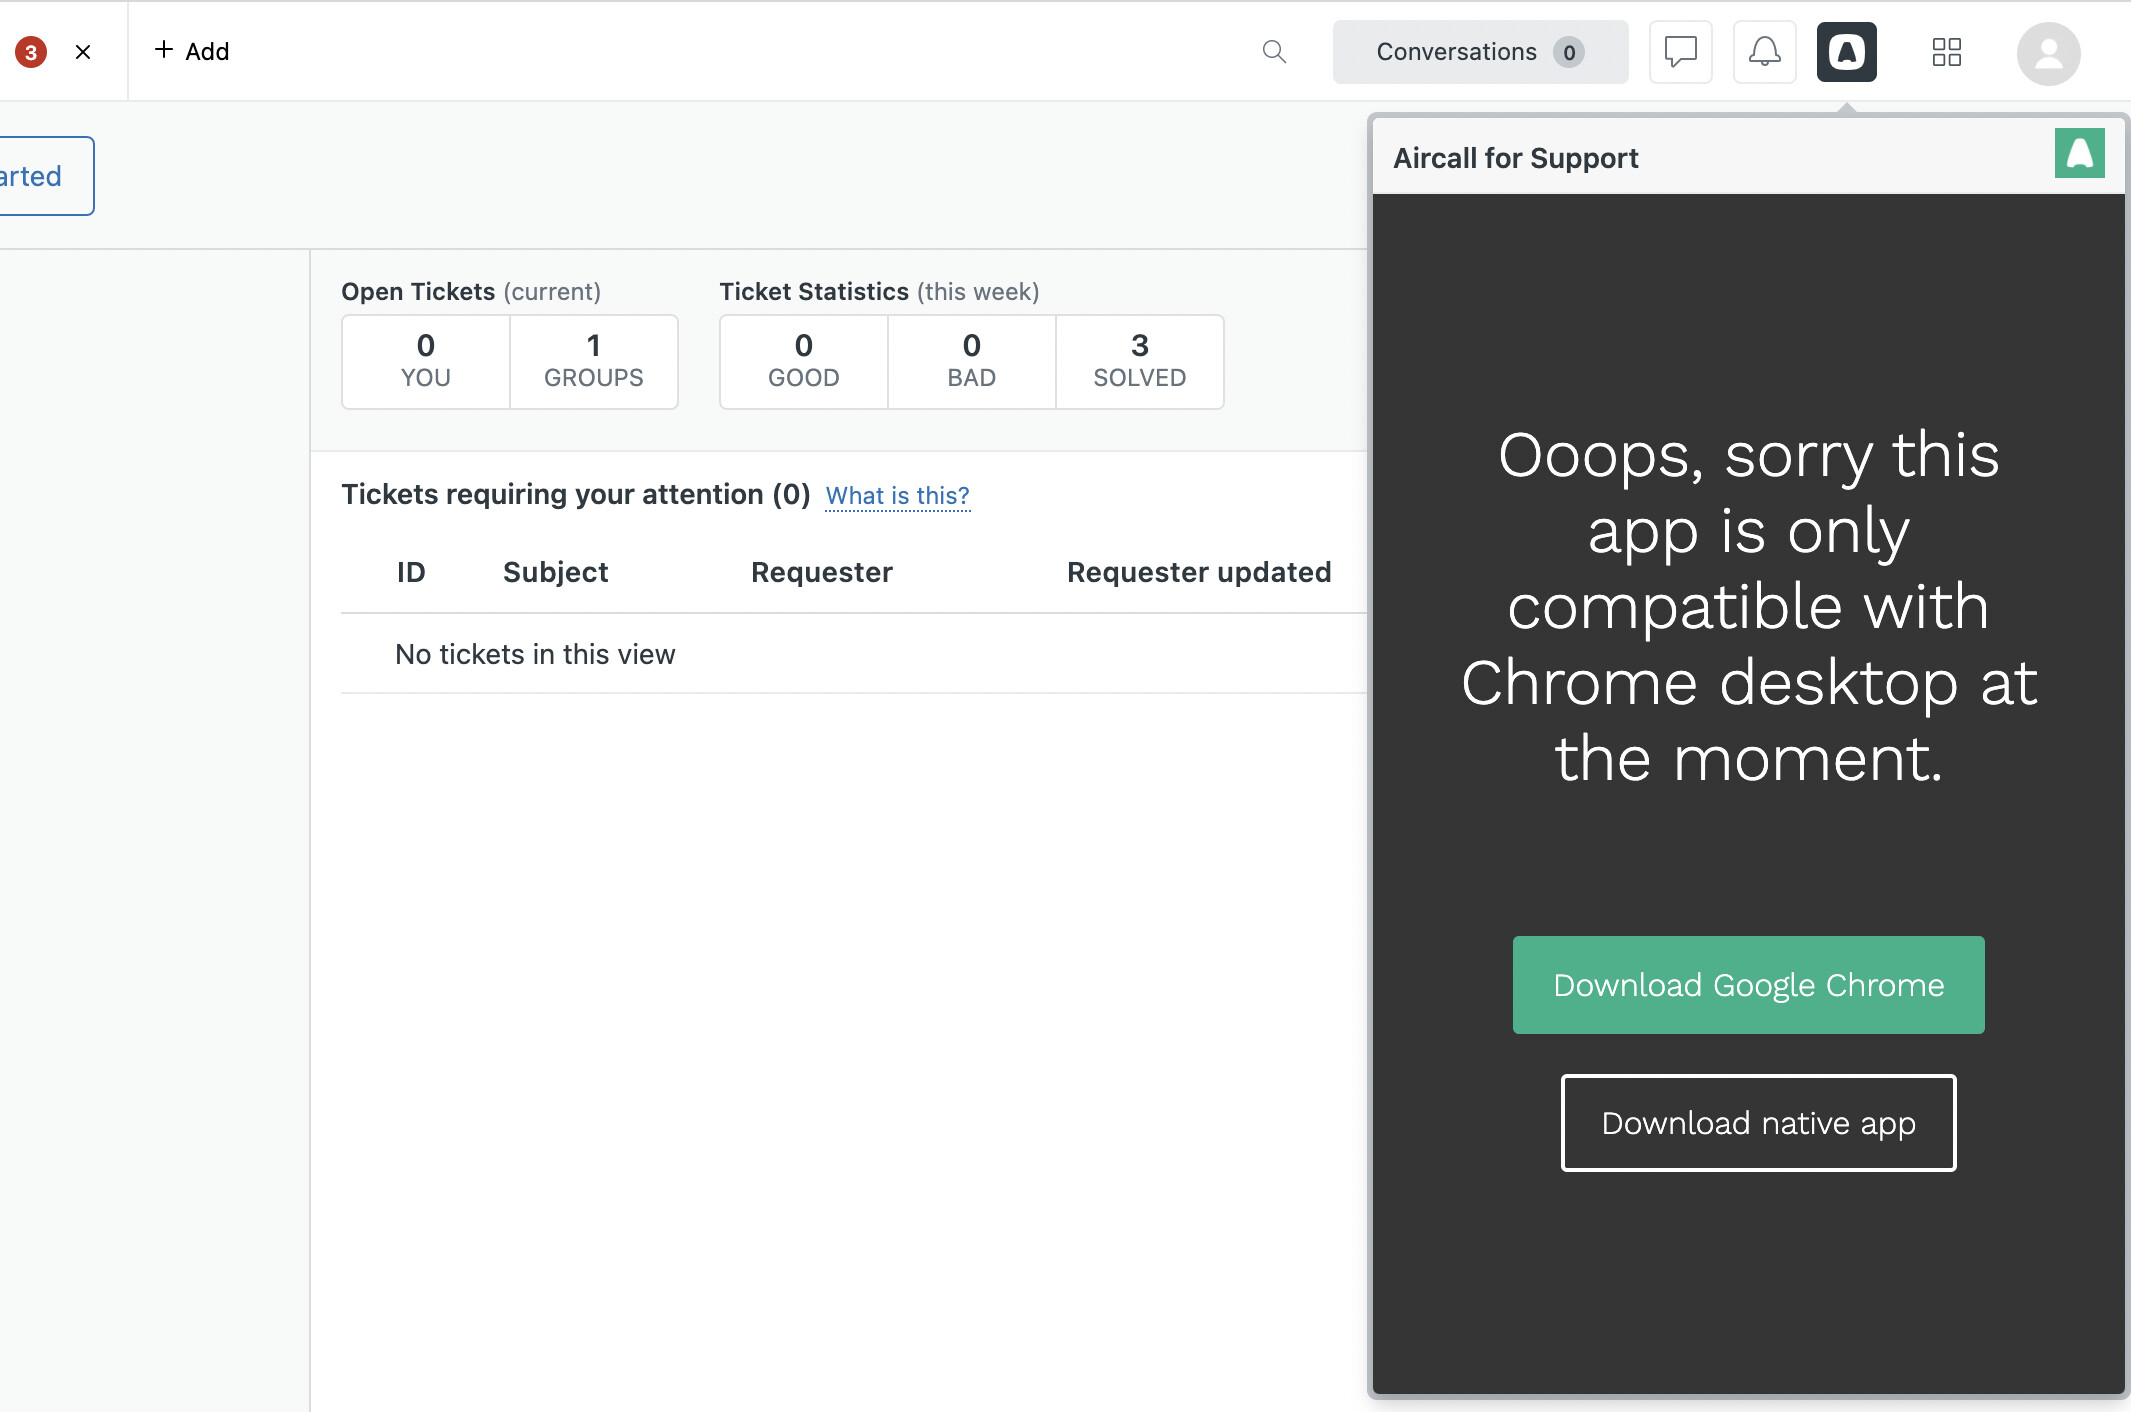Toggle the Aircall app icon in top bar
The width and height of the screenshot is (2131, 1412).
(x=1846, y=52)
